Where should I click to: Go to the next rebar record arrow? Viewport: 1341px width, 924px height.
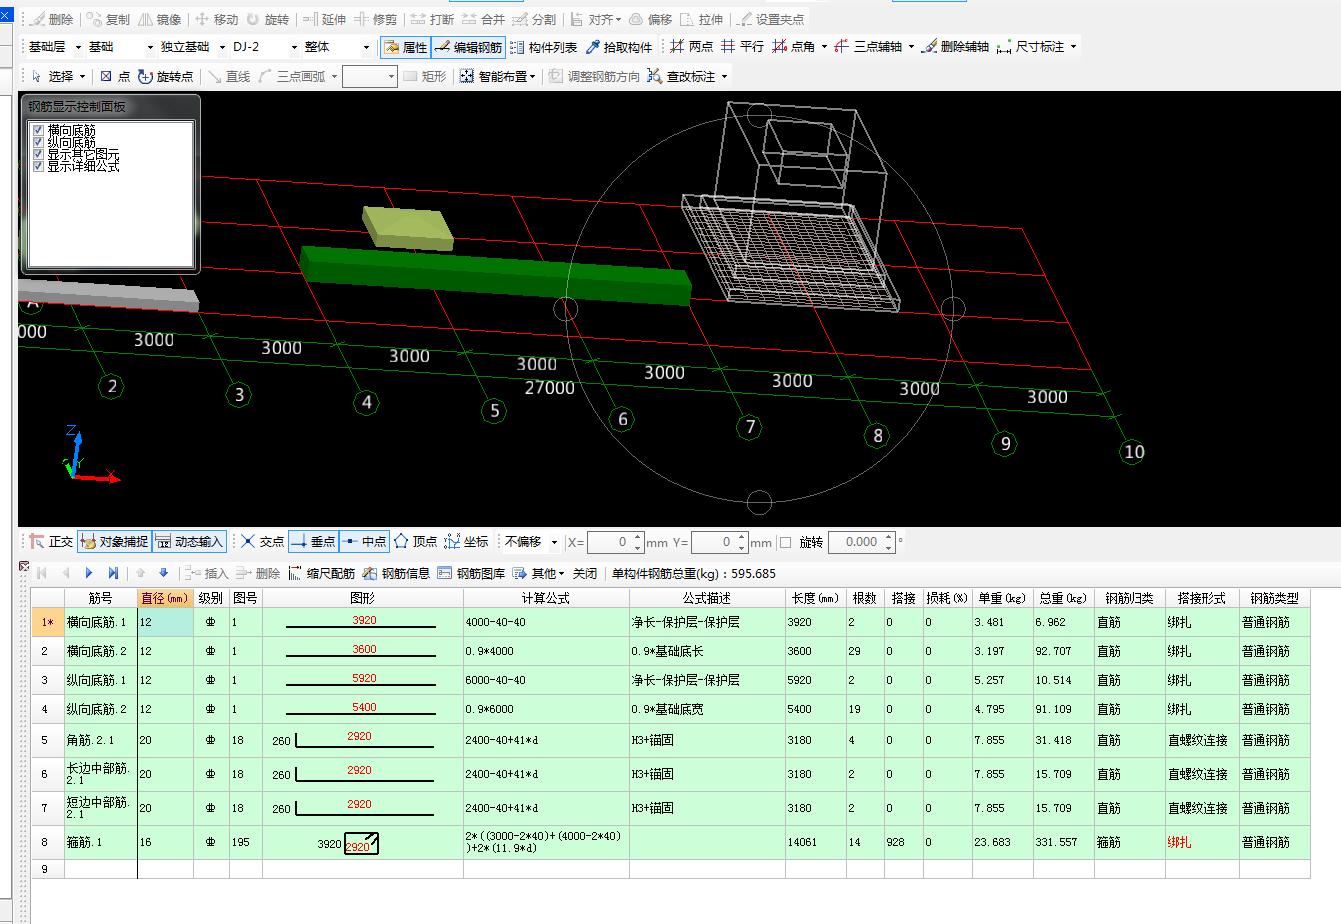89,573
